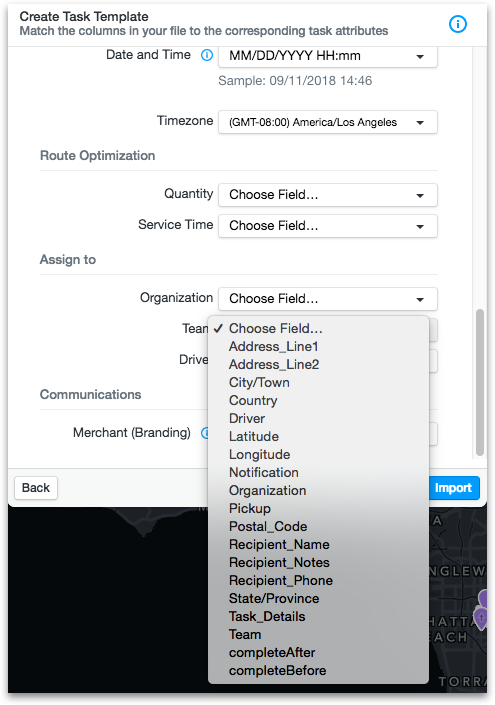495x705 pixels.
Task: Click the info icon in dialog header
Action: 458,24
